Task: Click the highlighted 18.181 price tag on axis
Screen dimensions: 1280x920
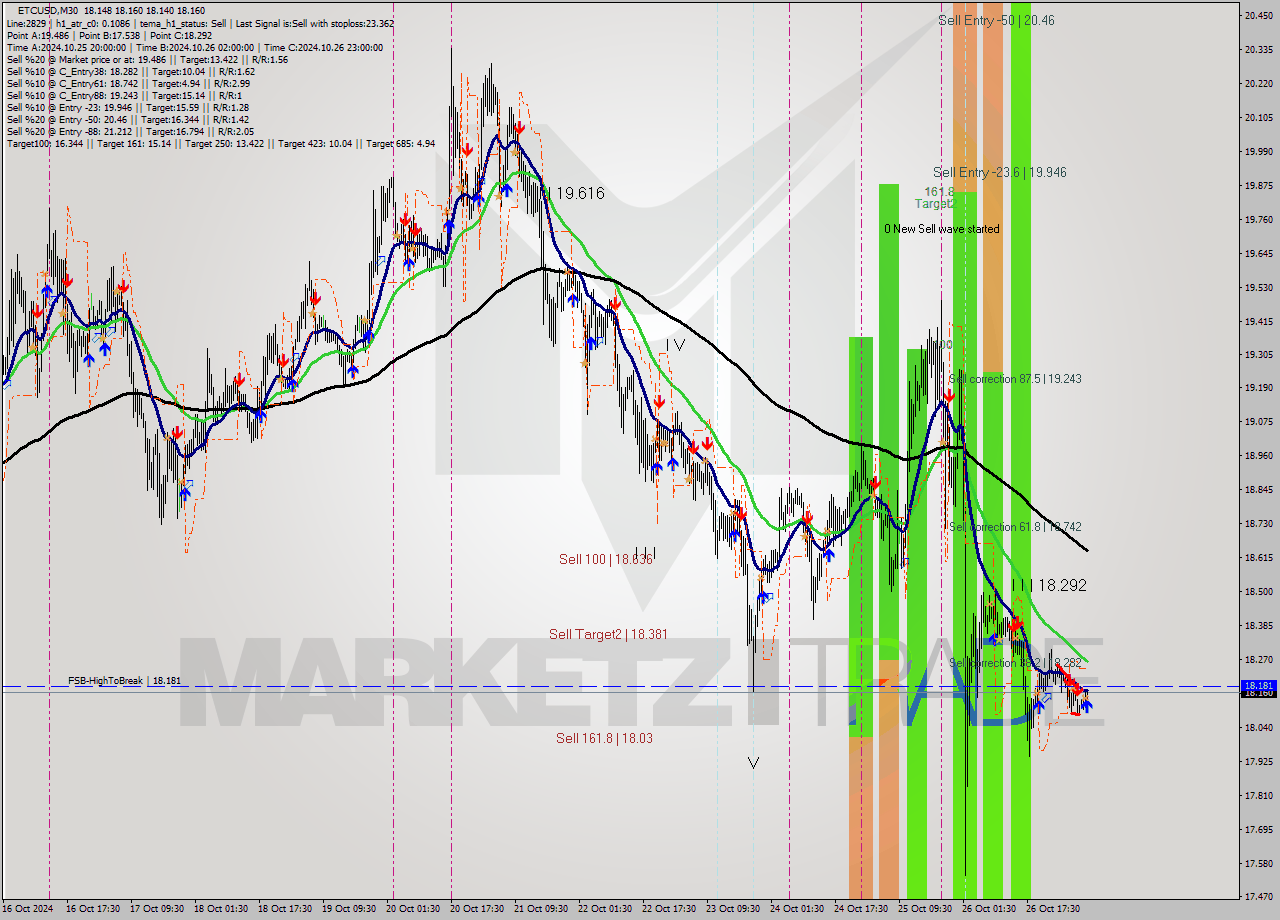Action: (x=1258, y=686)
